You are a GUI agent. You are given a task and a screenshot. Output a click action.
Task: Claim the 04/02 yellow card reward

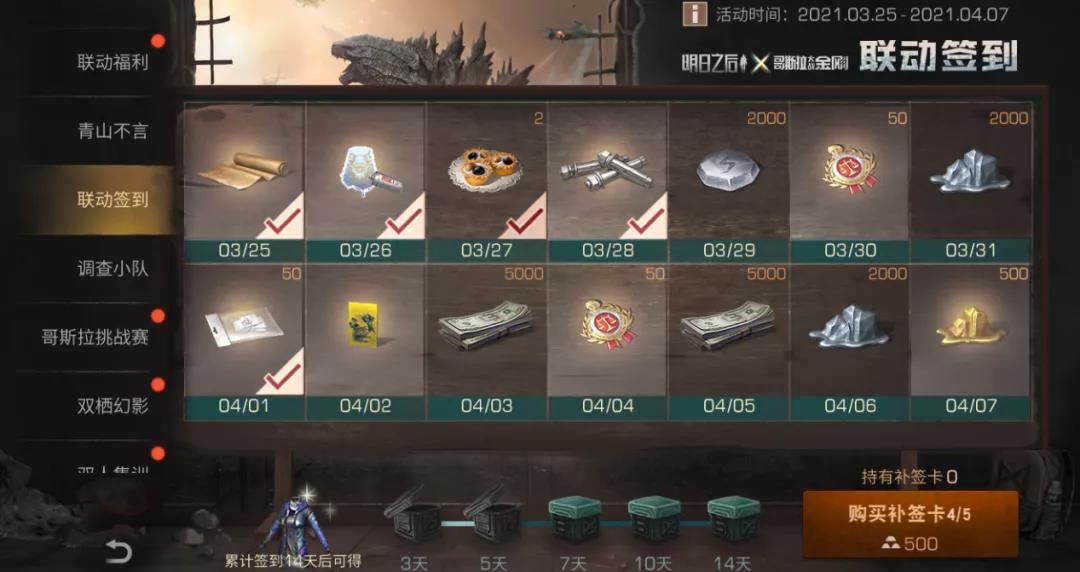[365, 342]
